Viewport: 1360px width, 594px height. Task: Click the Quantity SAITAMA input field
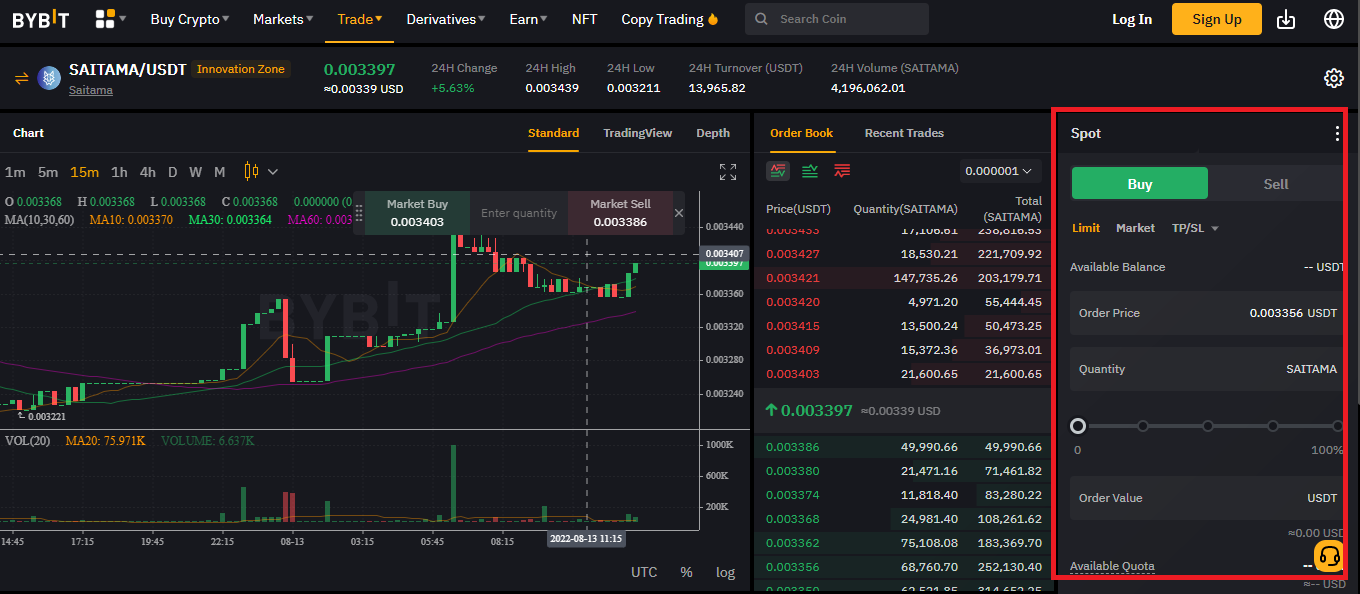coord(1207,369)
